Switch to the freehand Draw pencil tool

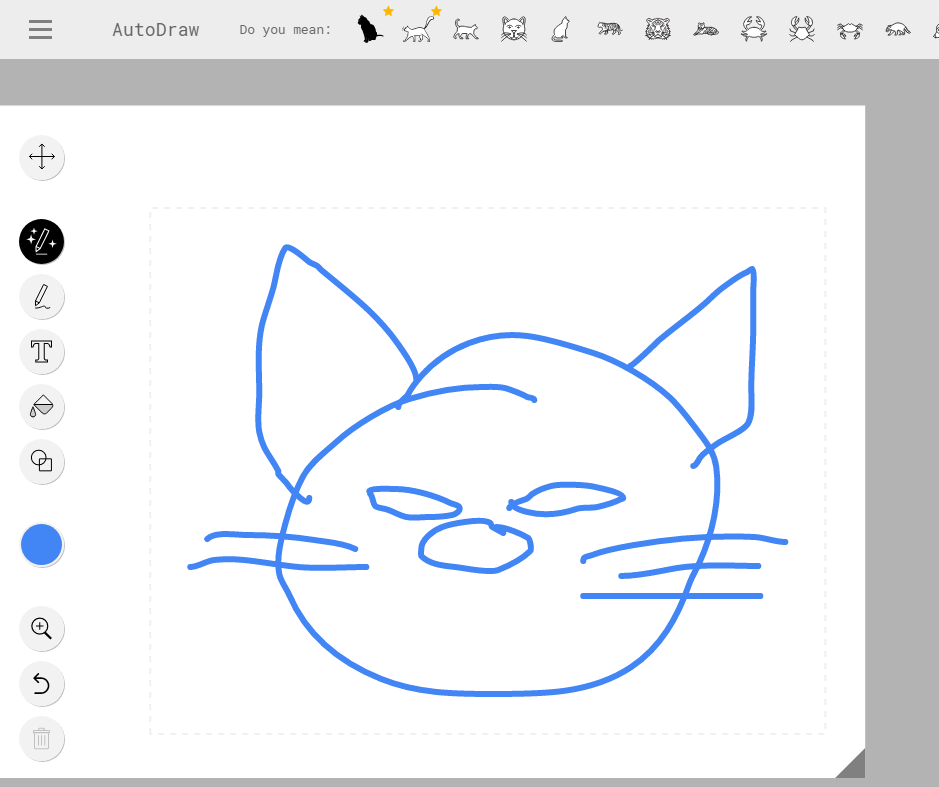[x=42, y=297]
